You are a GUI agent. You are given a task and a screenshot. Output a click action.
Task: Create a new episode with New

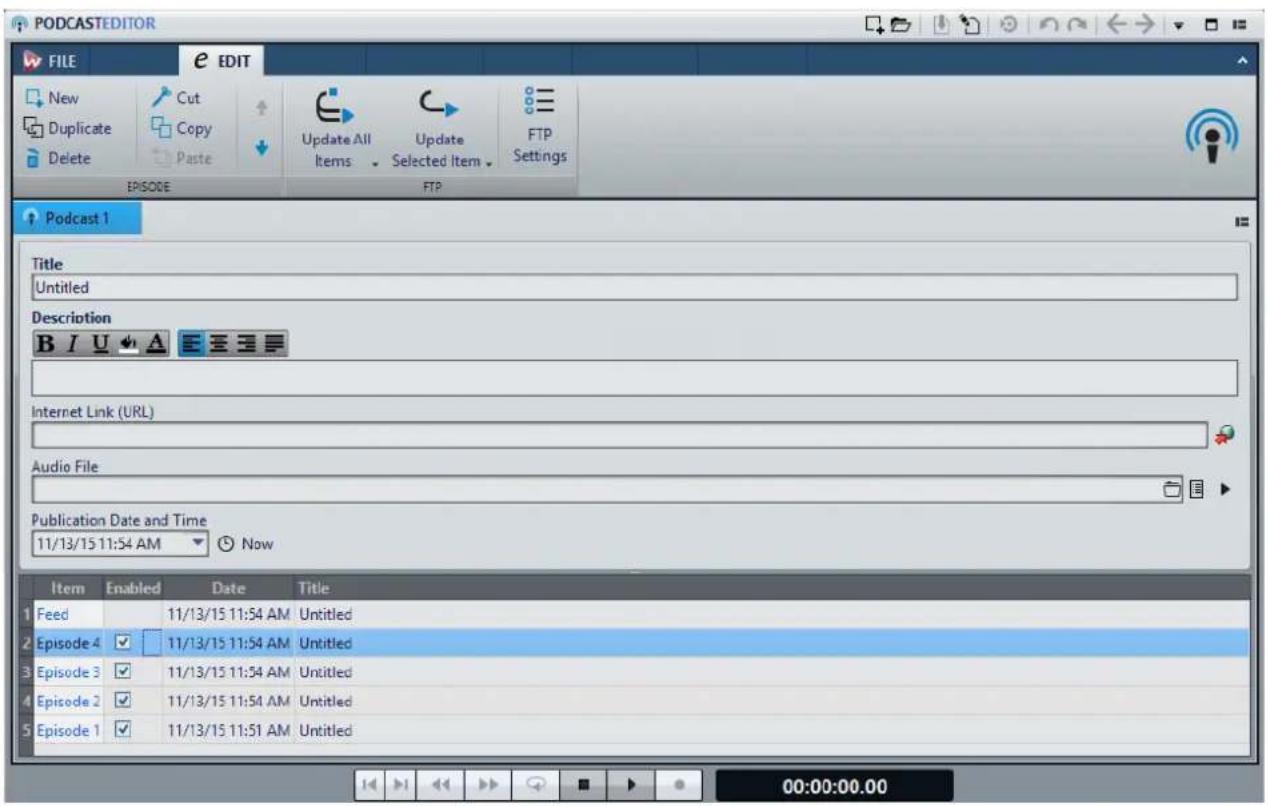[x=50, y=99]
